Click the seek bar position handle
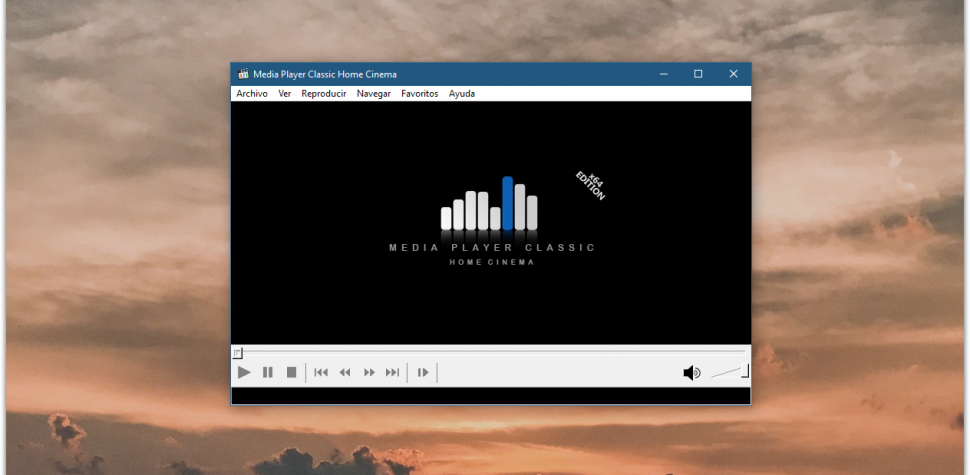 [x=238, y=353]
